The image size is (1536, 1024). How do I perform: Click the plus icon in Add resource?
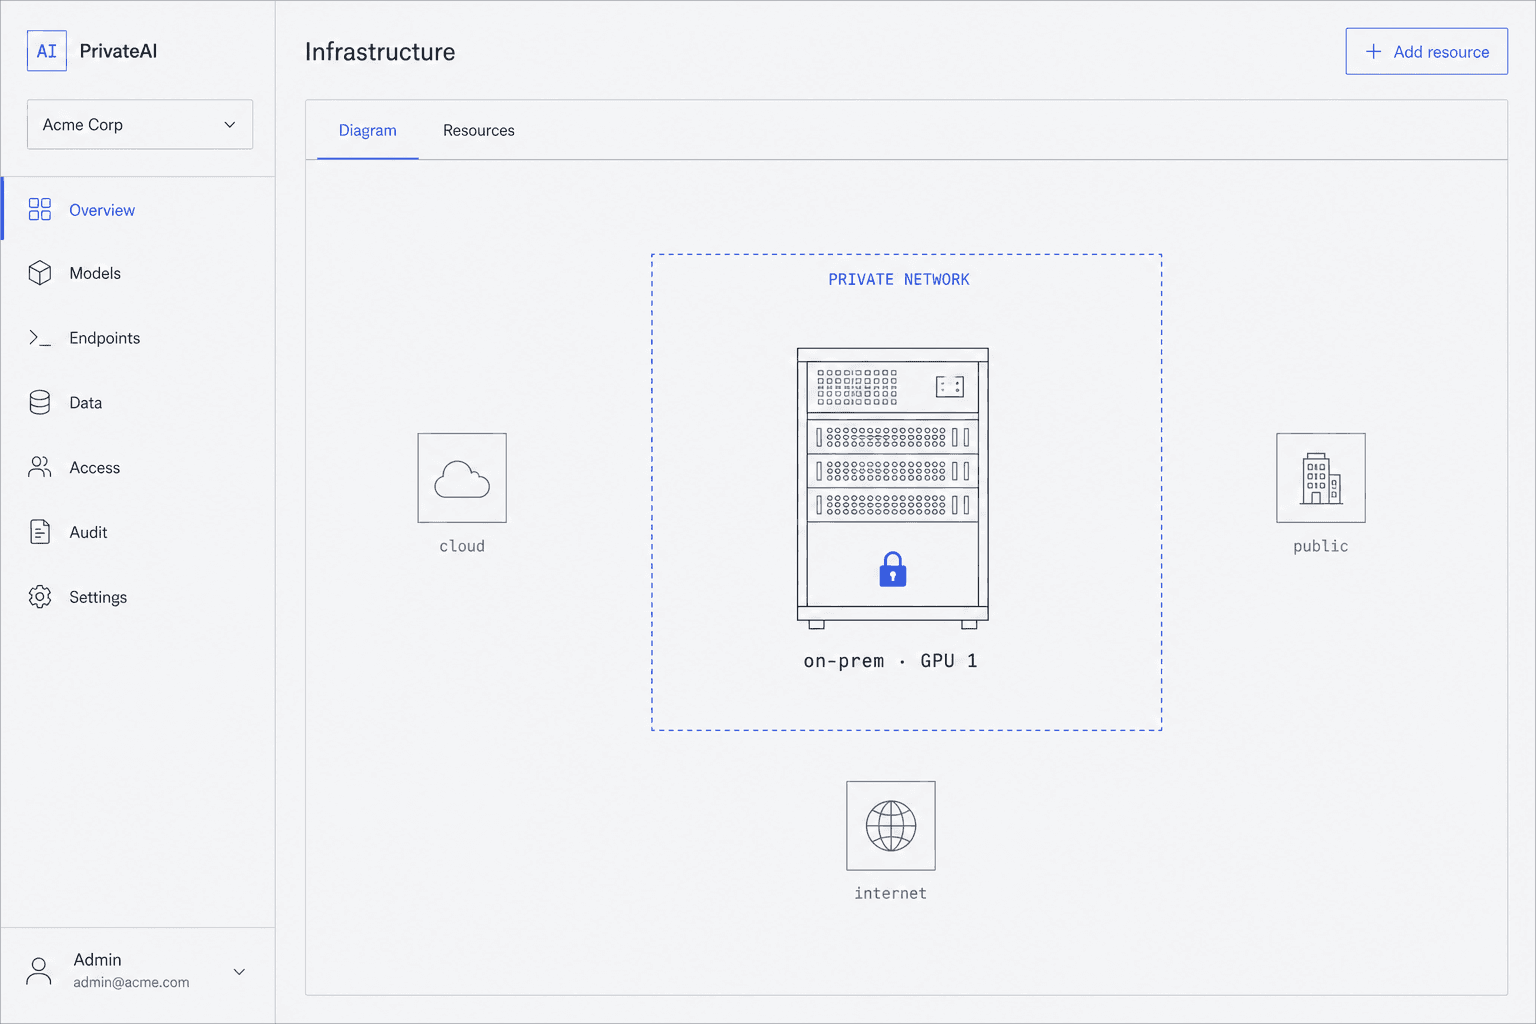1374,51
